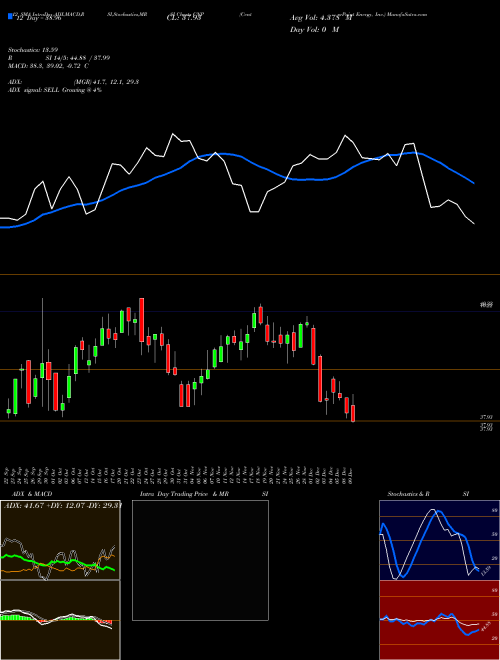
Task: Click the 'ADX signal: SELL' text
Action: [x=35, y=90]
